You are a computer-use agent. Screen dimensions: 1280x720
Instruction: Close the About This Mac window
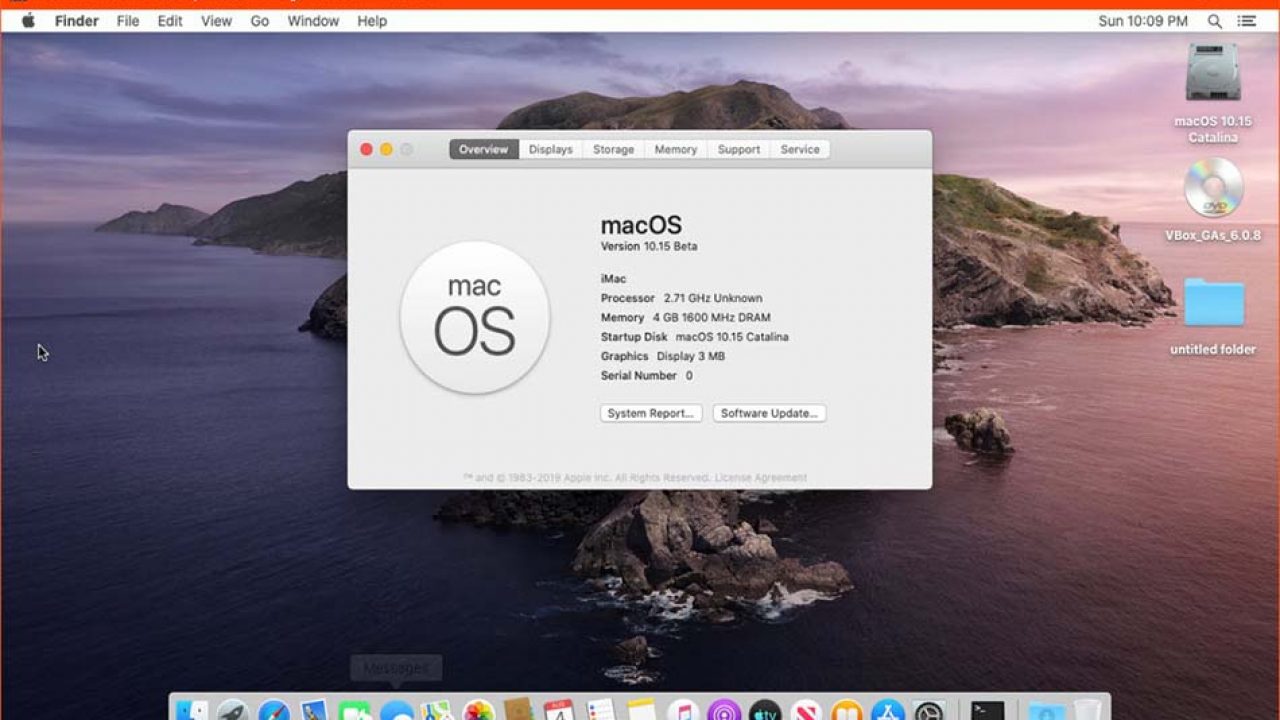point(366,149)
